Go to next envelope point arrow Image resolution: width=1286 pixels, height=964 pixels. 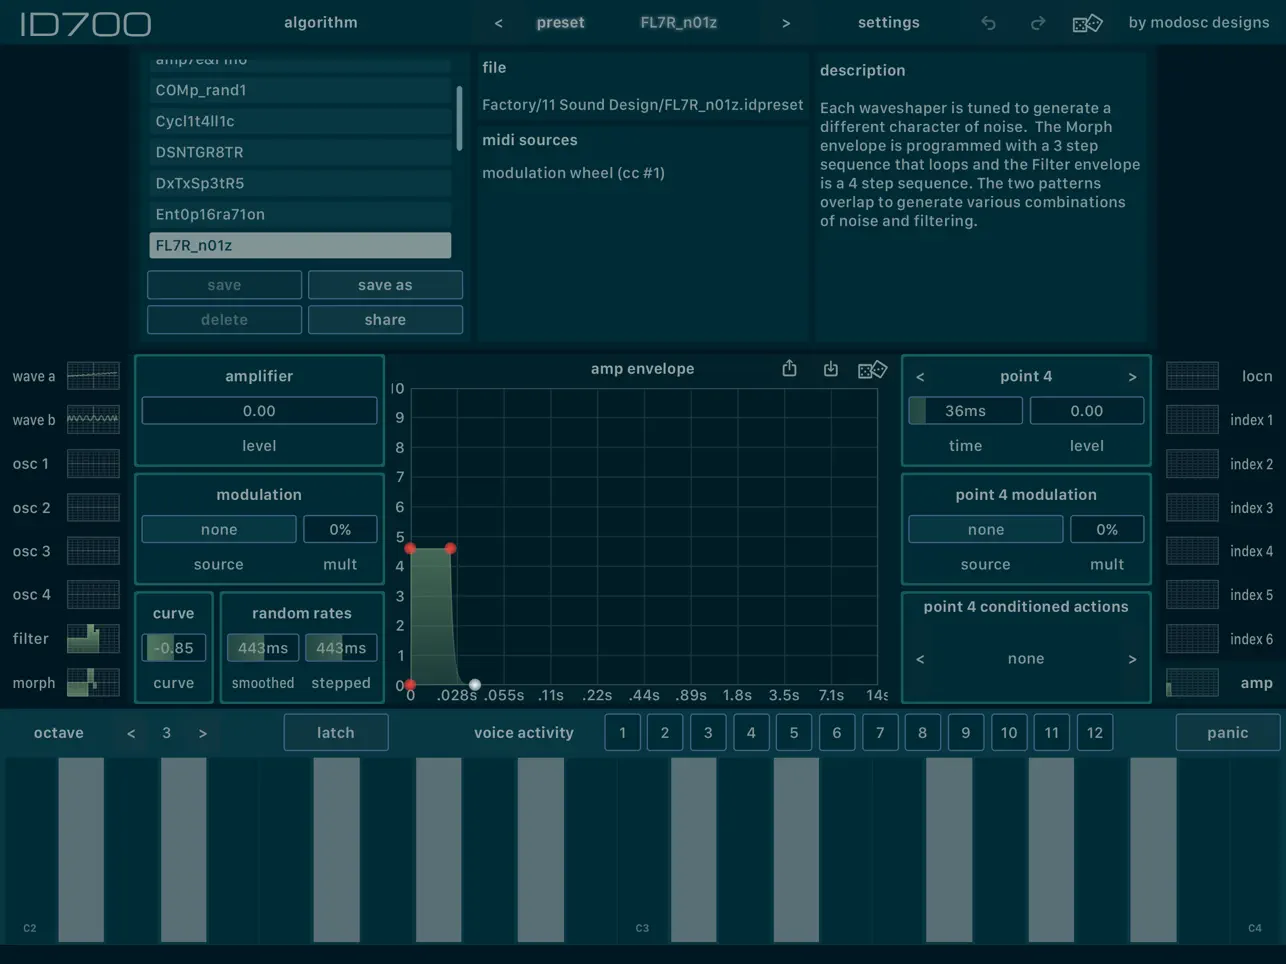point(1132,377)
